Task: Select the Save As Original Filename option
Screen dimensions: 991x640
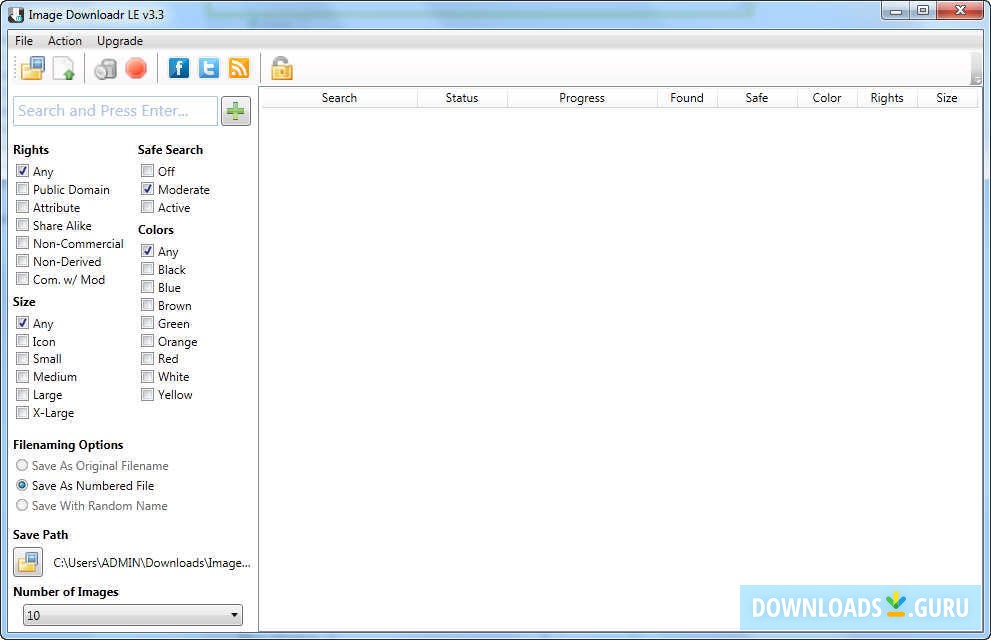Action: coord(21,465)
